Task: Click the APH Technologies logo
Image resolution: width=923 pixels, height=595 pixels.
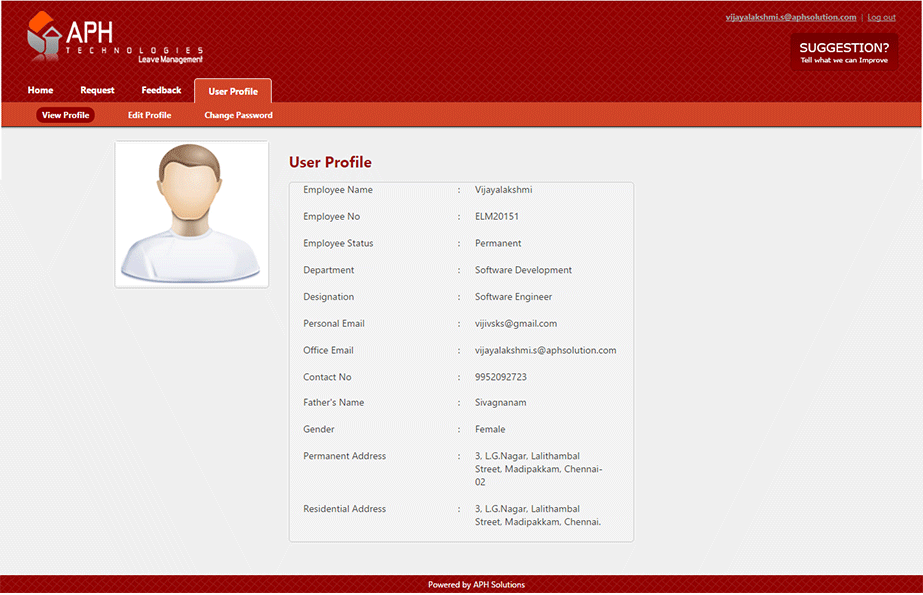Action: point(113,39)
